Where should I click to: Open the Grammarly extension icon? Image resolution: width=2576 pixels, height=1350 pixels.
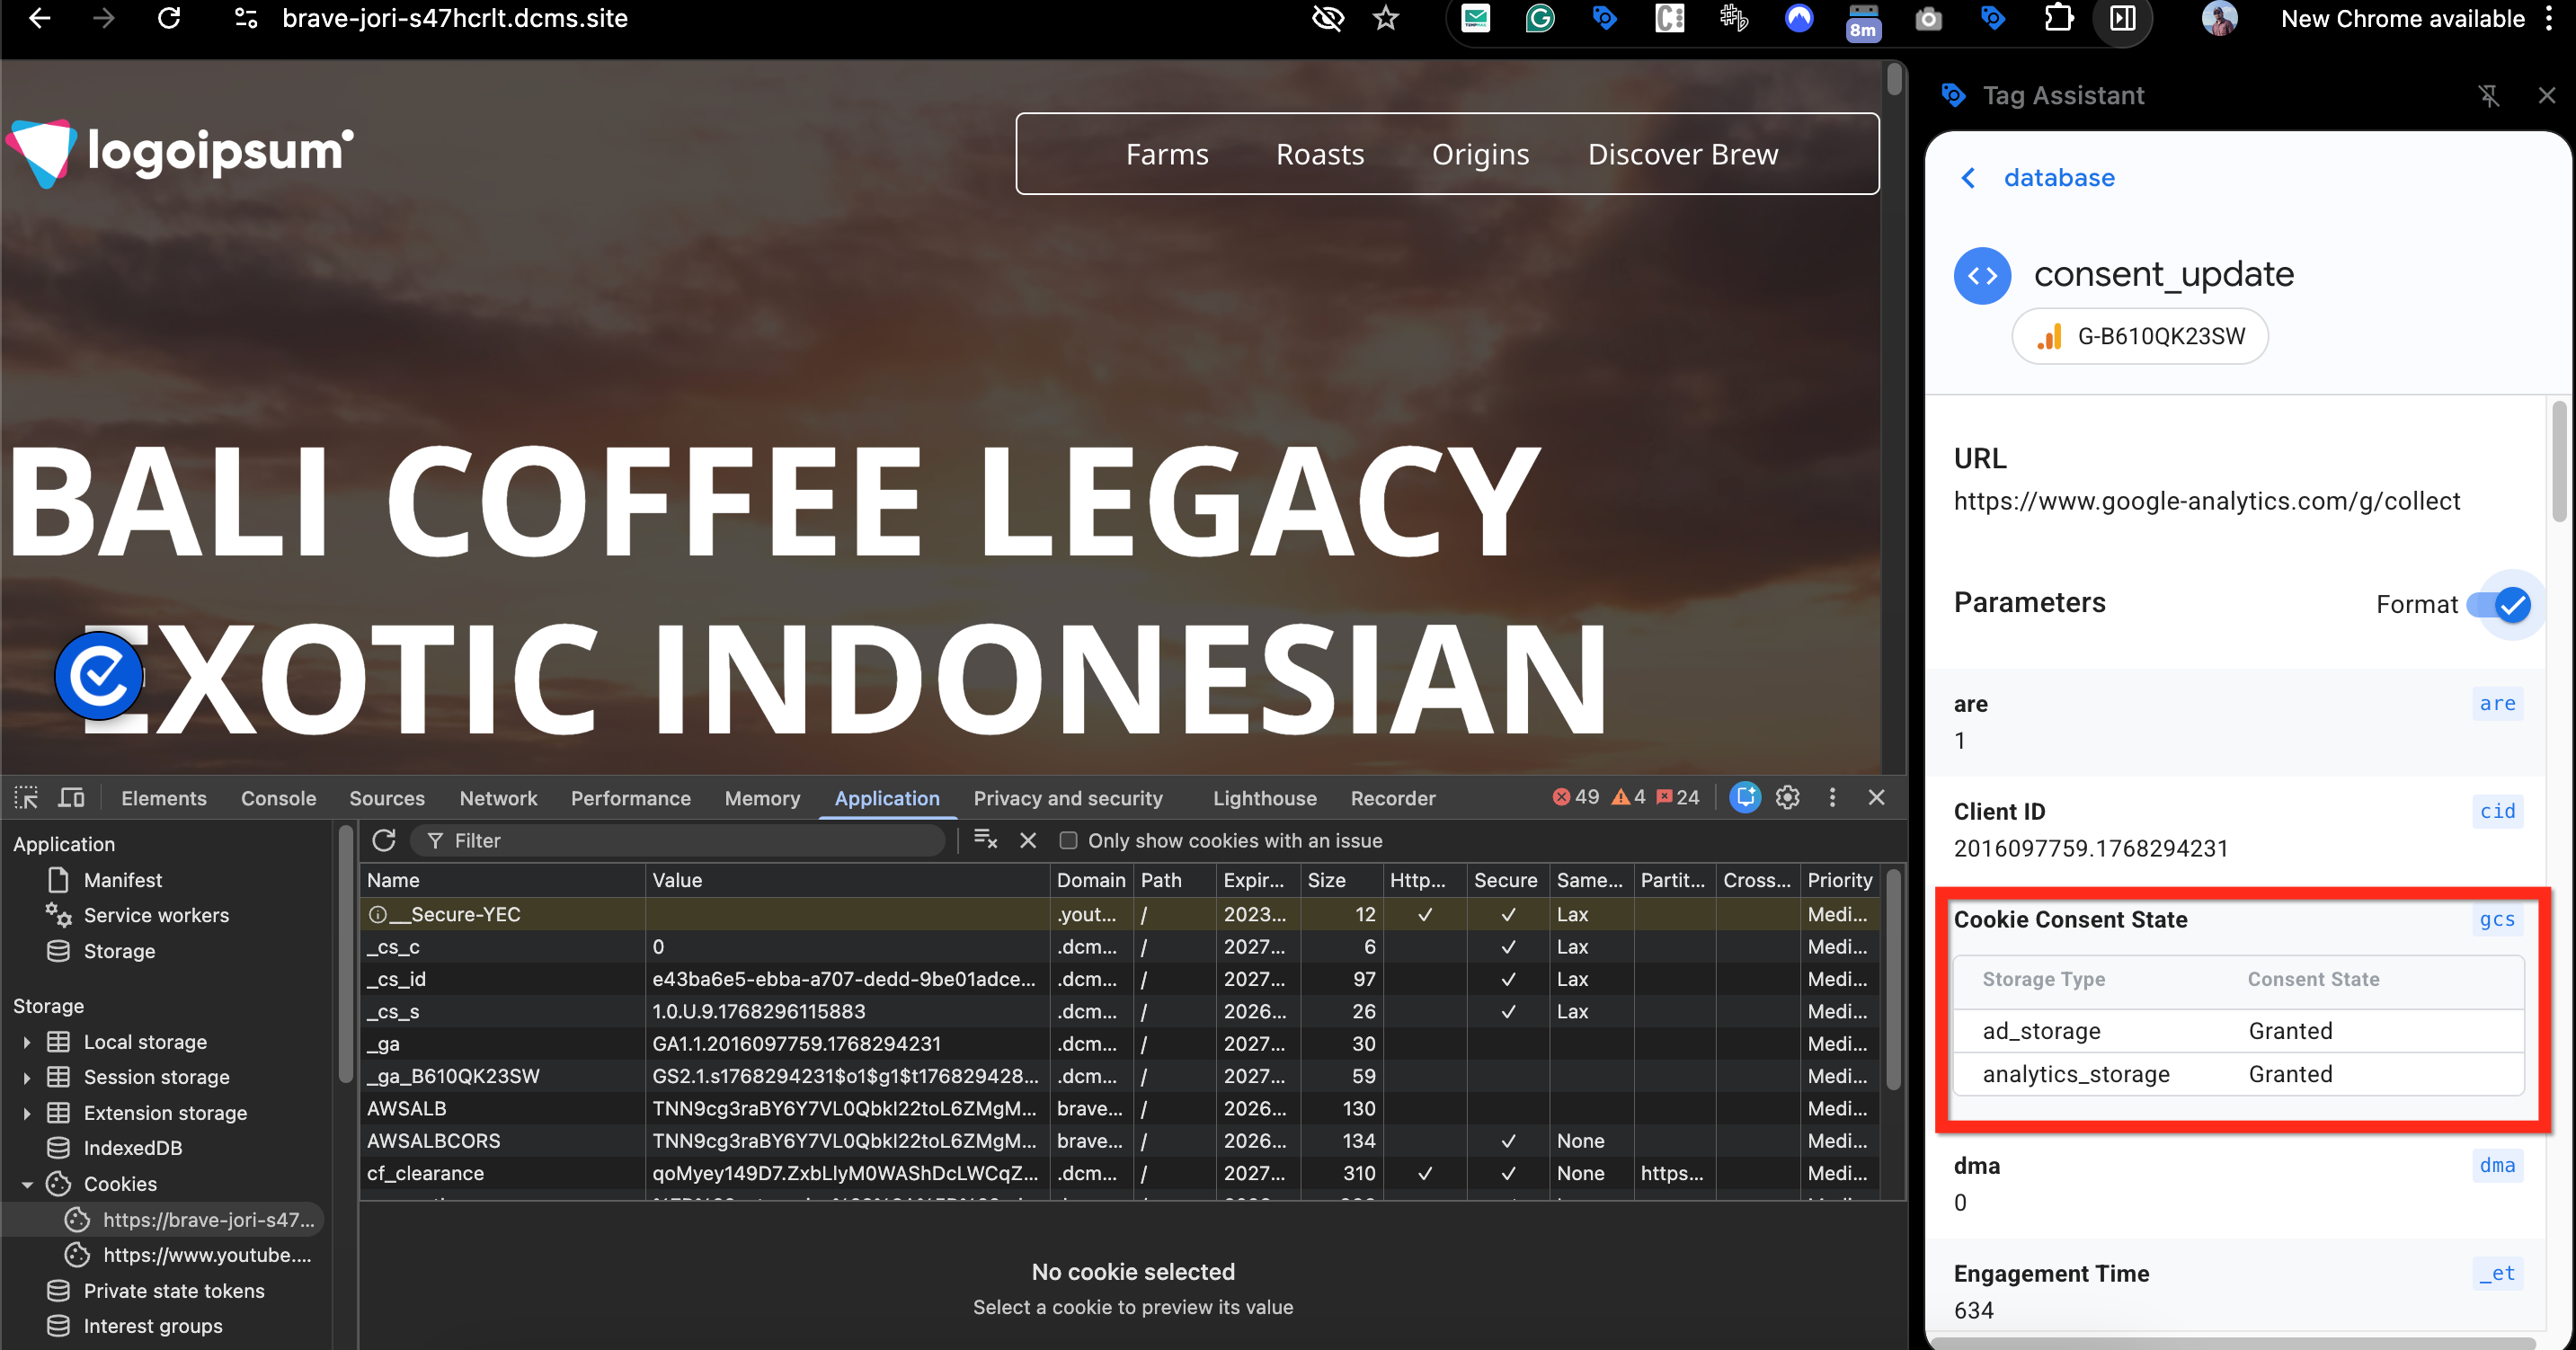(x=1540, y=18)
